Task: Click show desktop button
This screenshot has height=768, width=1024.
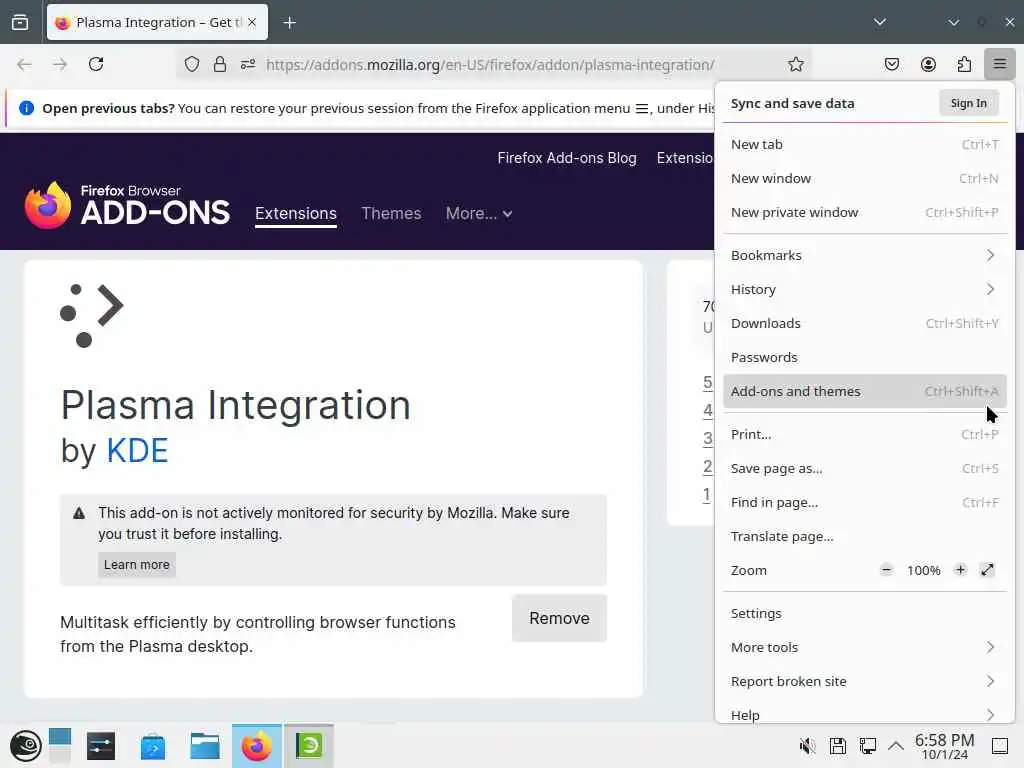Action: 1000,746
